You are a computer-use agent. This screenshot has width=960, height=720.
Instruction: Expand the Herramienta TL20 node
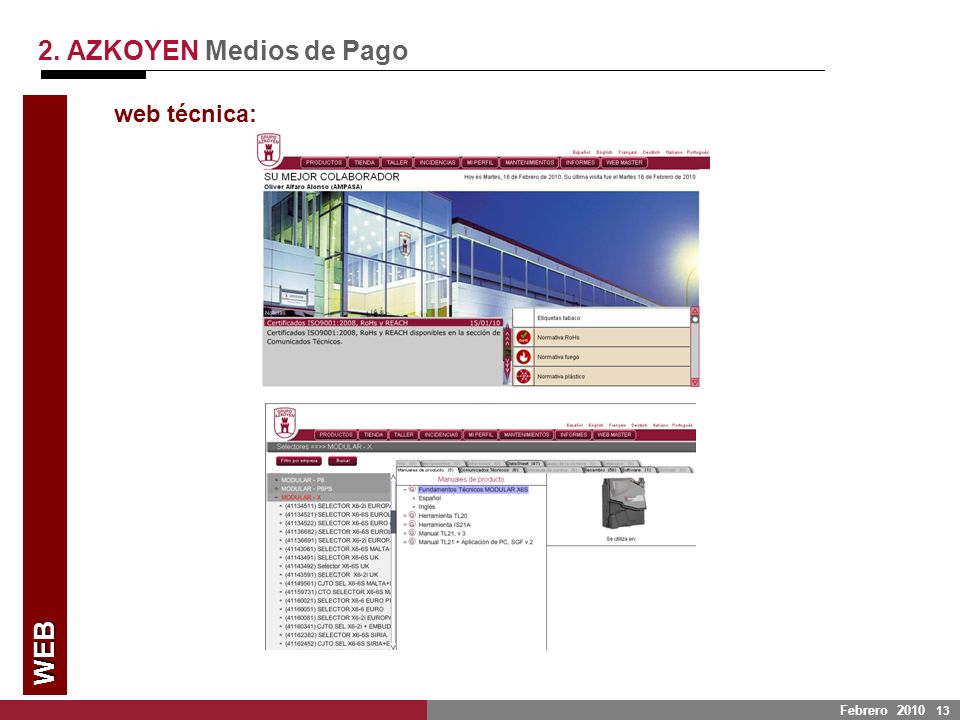pyautogui.click(x=405, y=516)
